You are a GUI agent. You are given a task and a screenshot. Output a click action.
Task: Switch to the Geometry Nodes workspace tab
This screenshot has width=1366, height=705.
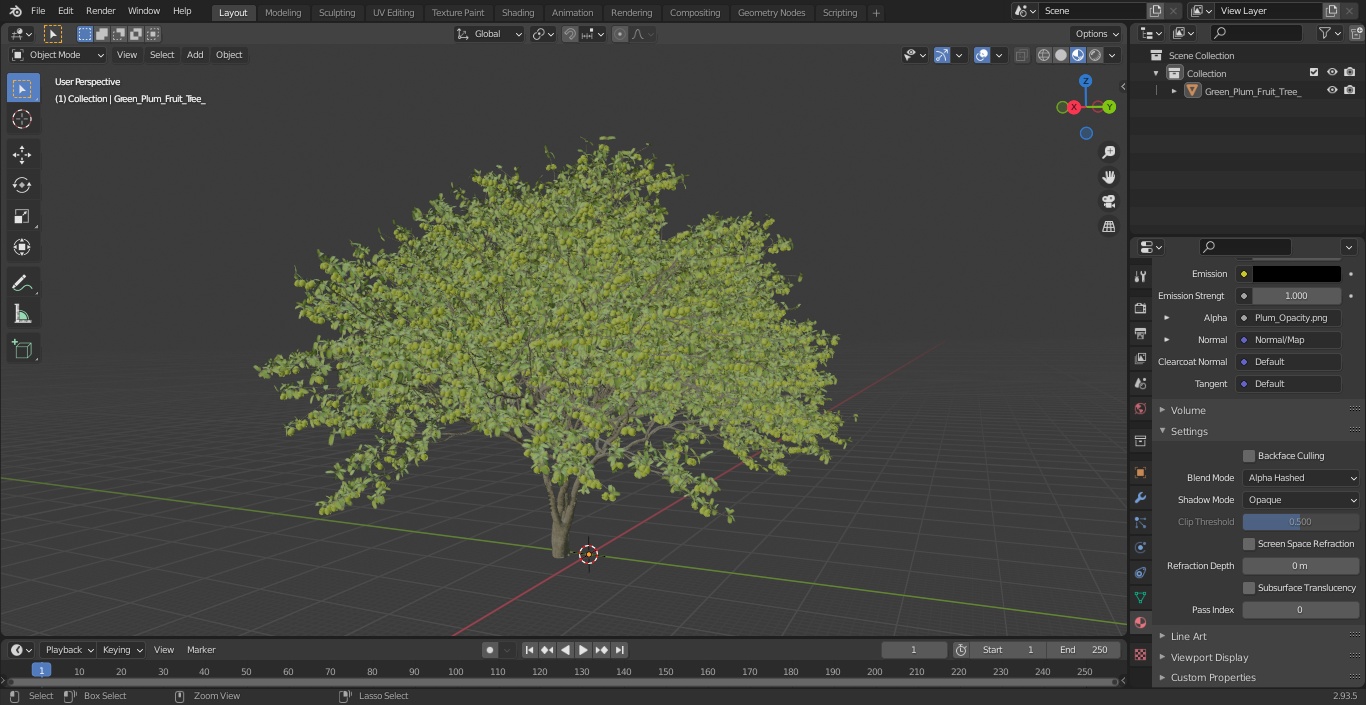pos(771,13)
